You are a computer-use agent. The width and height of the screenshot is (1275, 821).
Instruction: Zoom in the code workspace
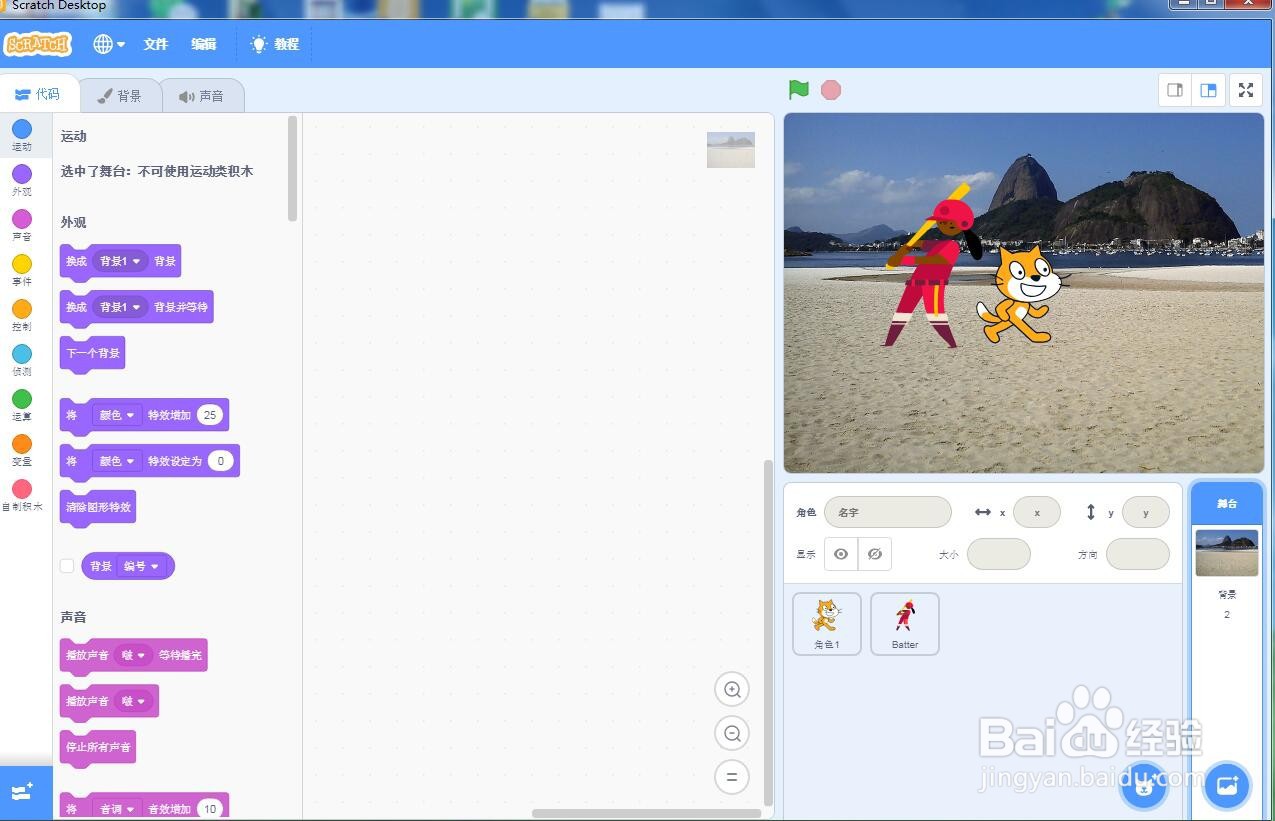(x=732, y=689)
